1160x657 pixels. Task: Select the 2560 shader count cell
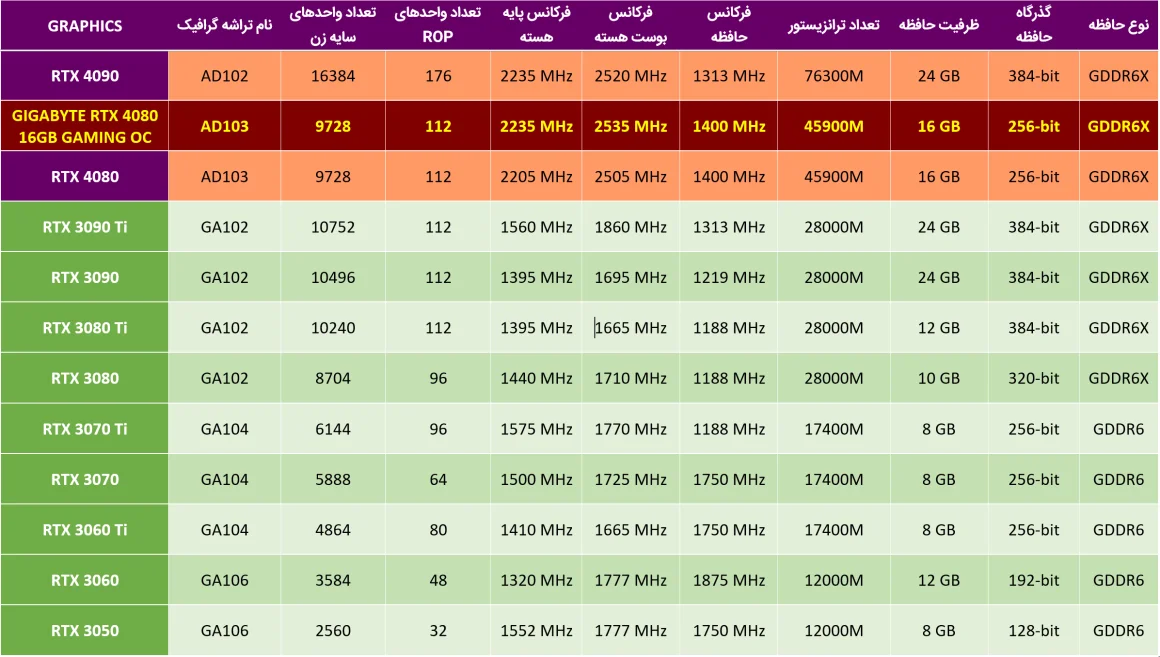(x=333, y=630)
